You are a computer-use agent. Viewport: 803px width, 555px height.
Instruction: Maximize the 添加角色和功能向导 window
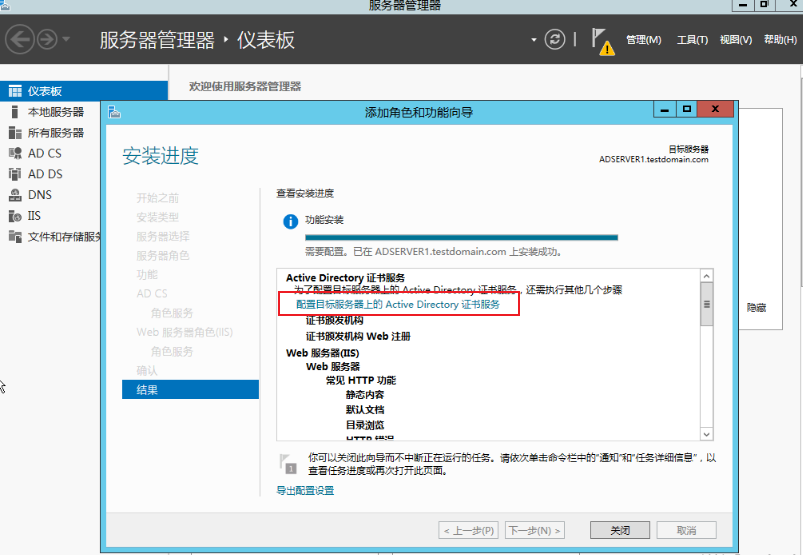pyautogui.click(x=687, y=110)
